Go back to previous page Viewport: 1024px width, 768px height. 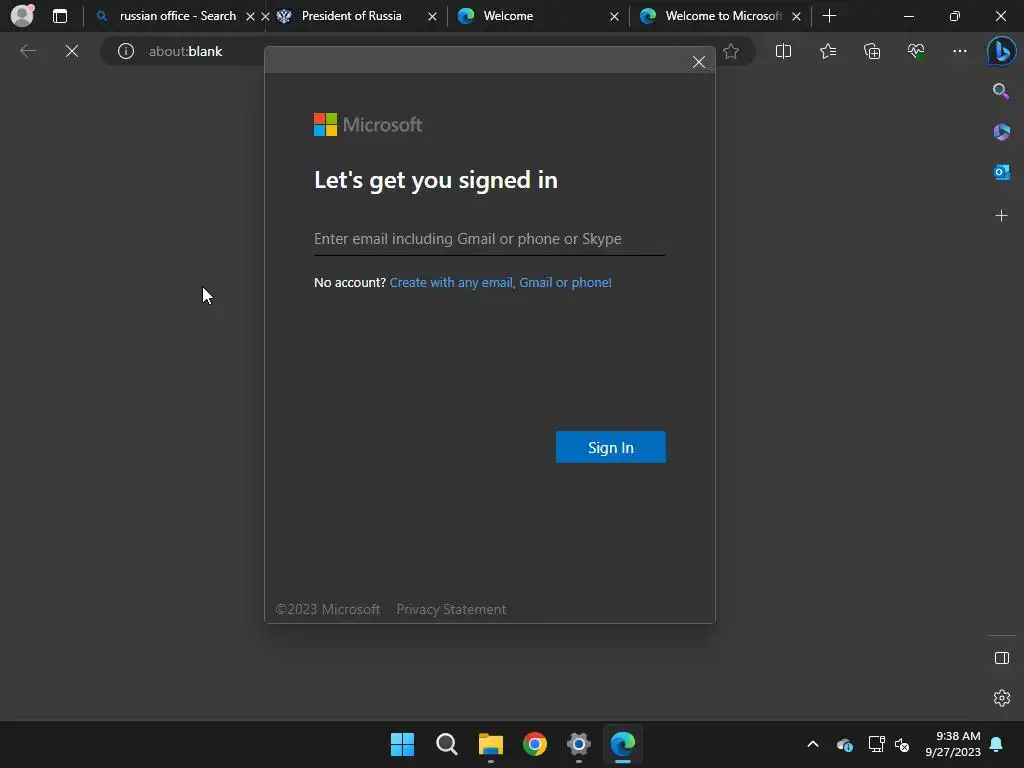tap(27, 51)
